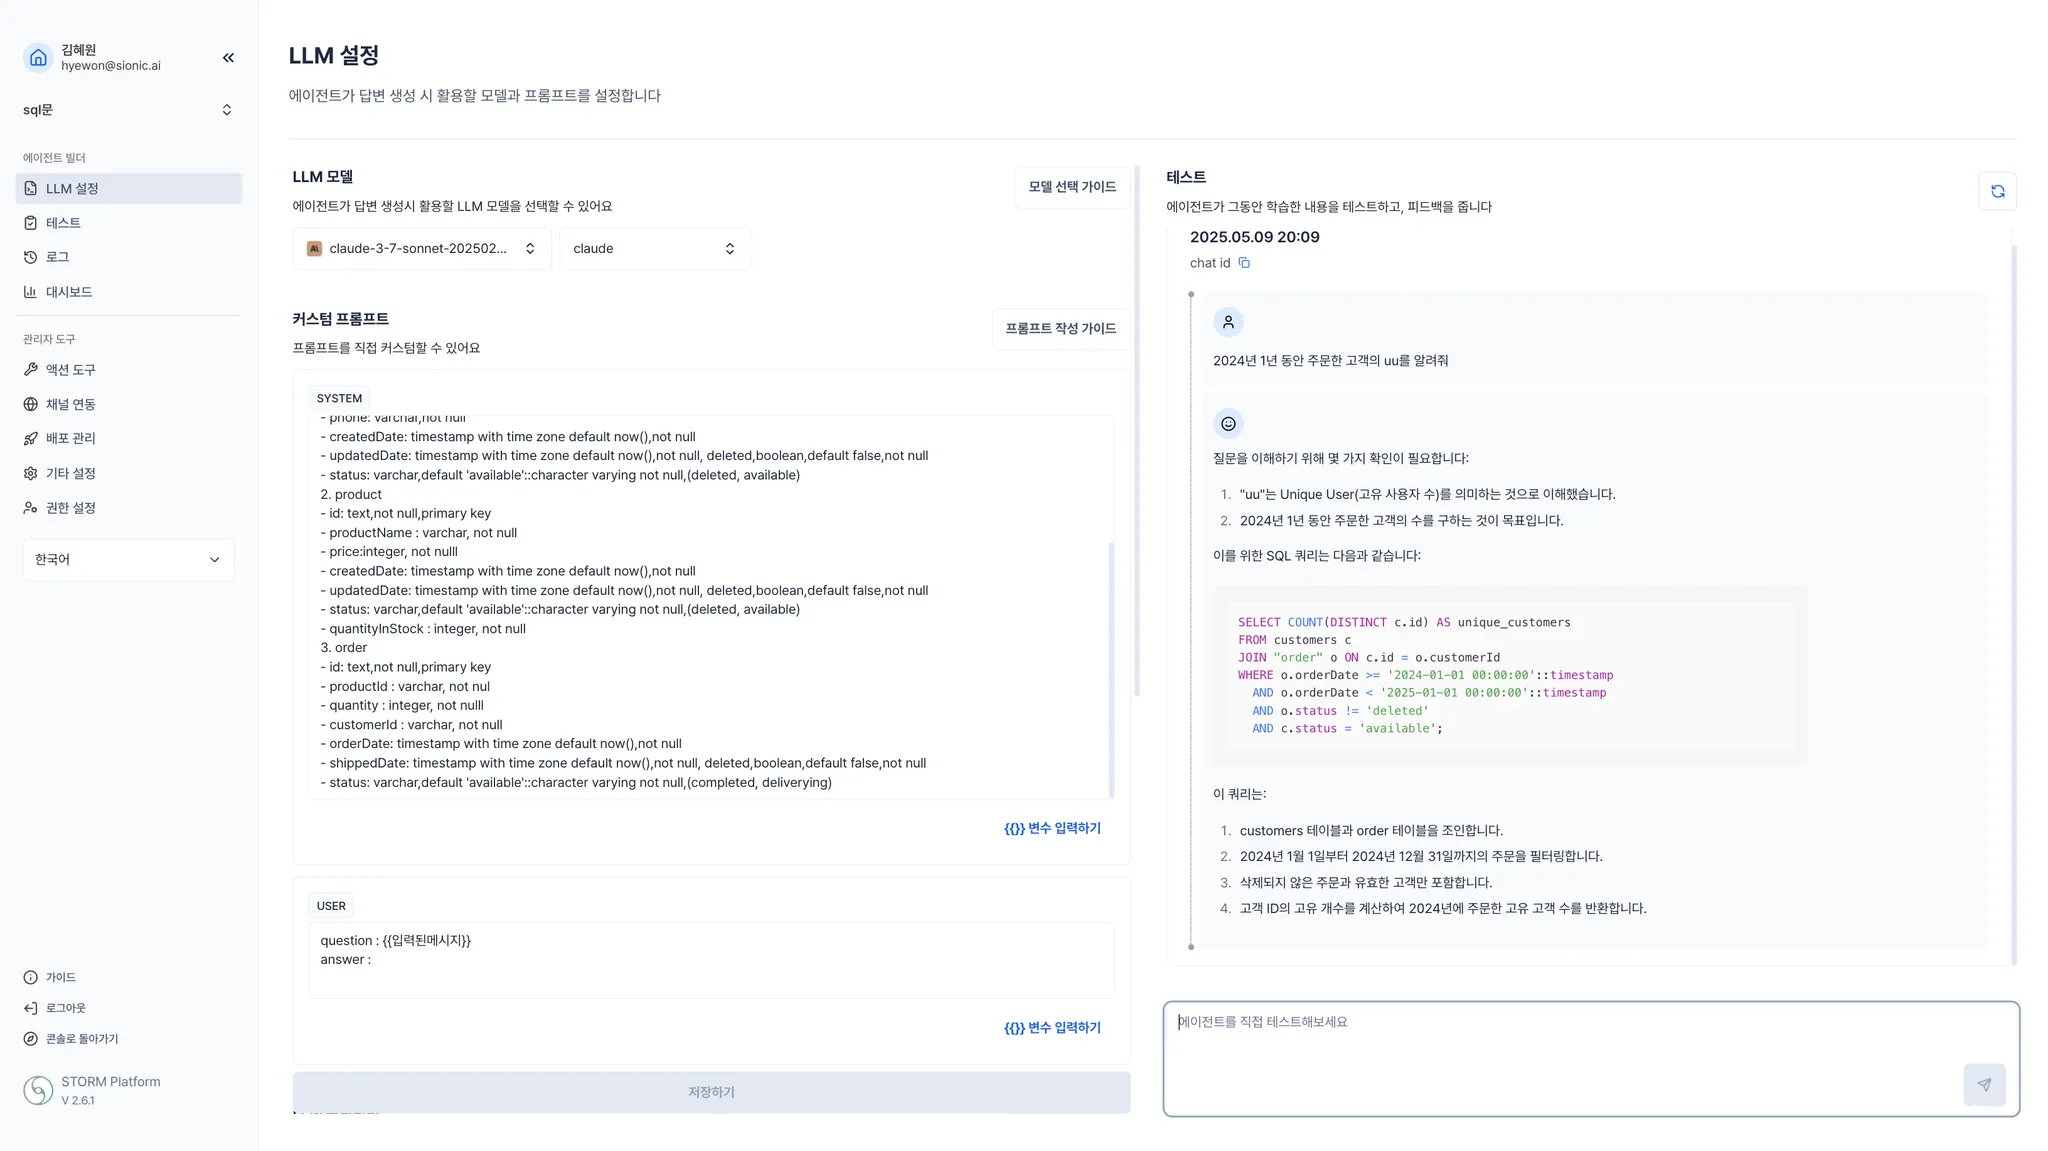Copy the chat id with the copy icon
The height and width of the screenshot is (1151, 2048).
point(1244,263)
